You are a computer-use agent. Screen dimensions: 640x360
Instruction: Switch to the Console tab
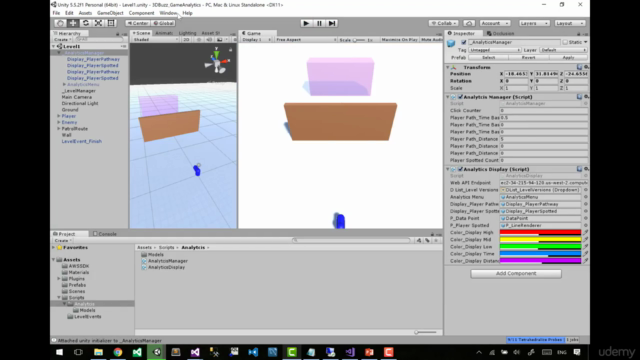[105, 234]
